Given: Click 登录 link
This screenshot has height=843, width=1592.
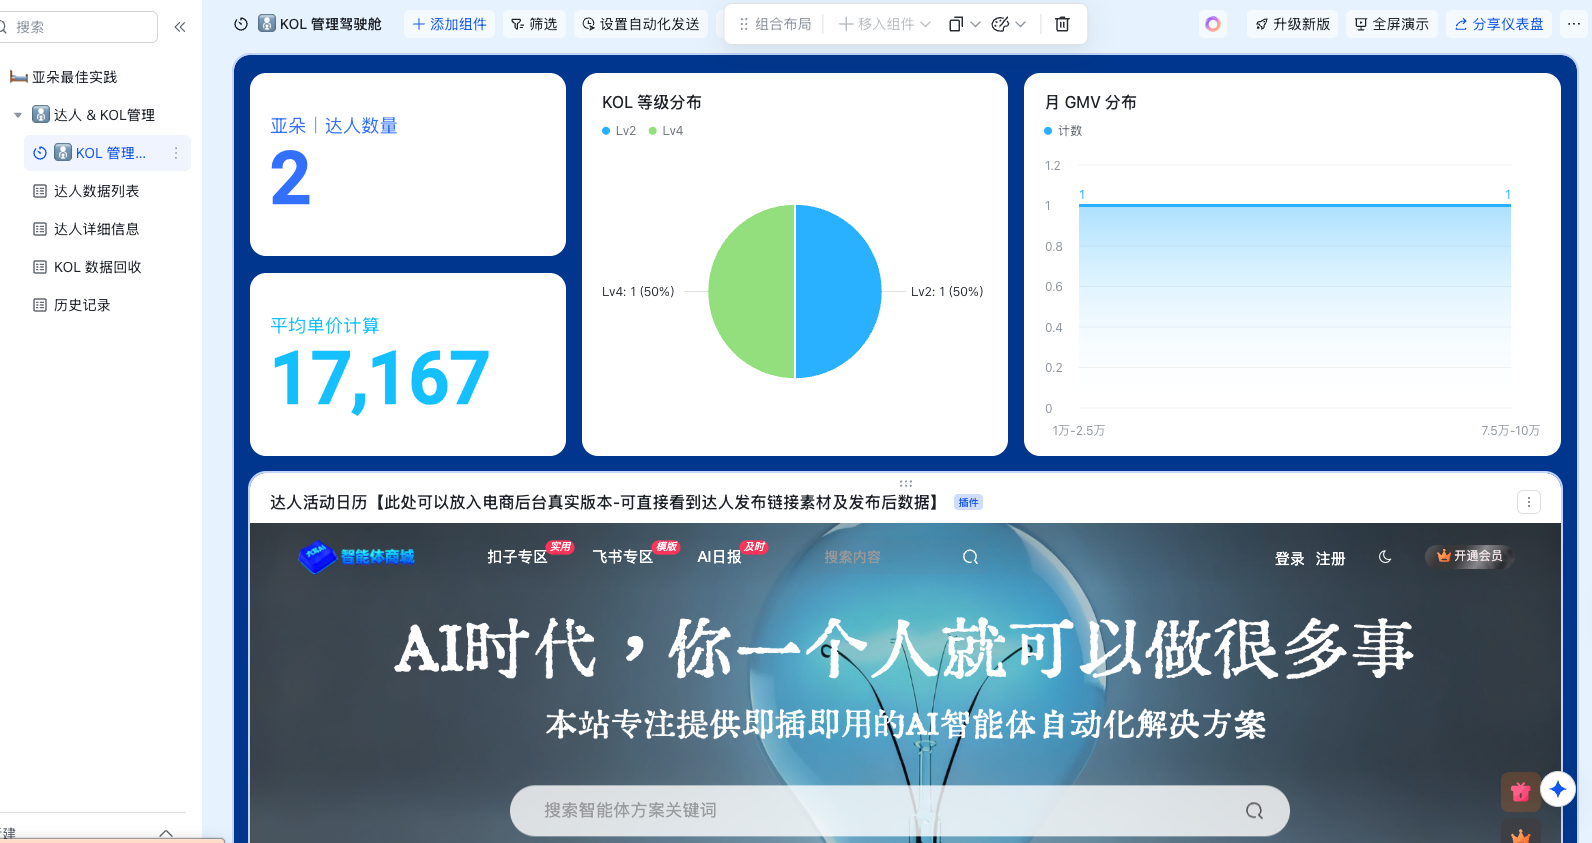Looking at the screenshot, I should tap(1289, 559).
